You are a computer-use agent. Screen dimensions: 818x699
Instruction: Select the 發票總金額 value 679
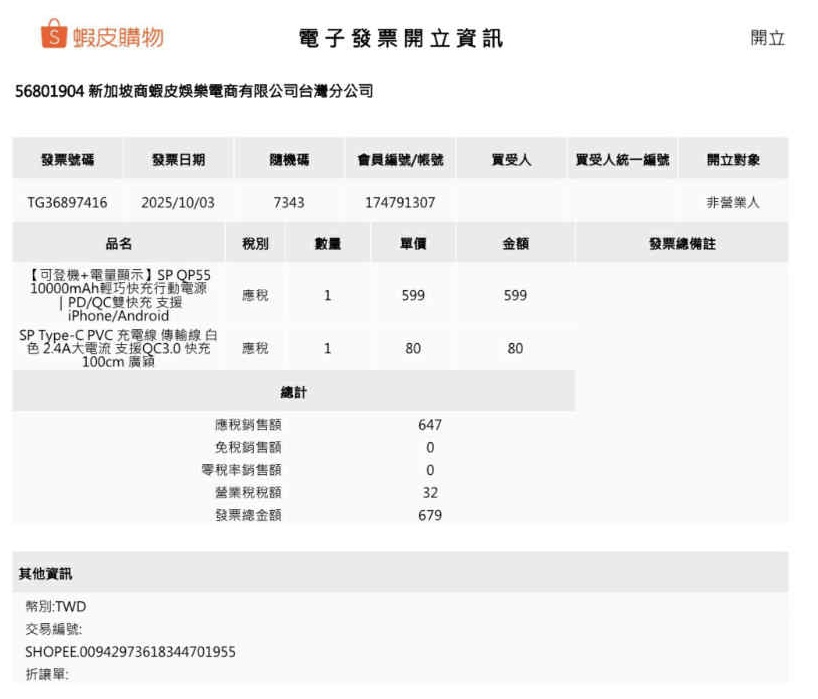coord(430,516)
